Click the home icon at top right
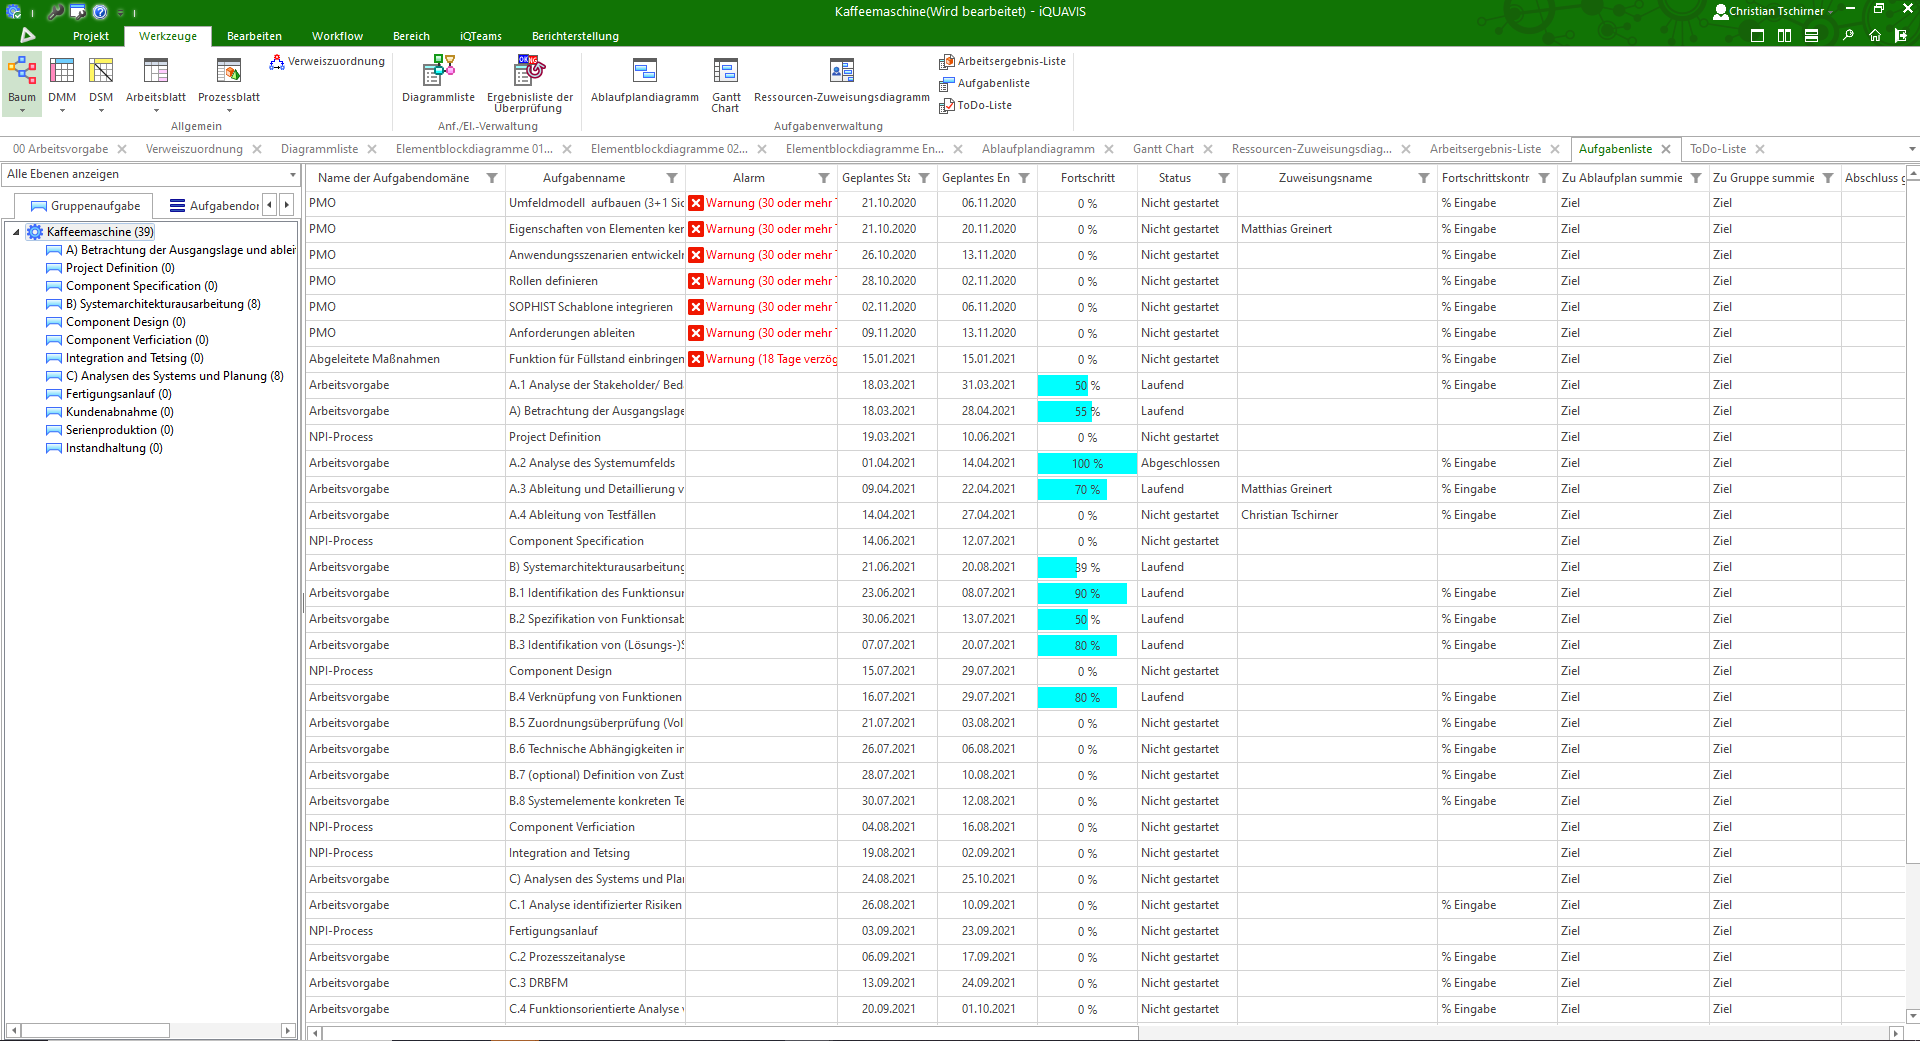 pos(1875,35)
